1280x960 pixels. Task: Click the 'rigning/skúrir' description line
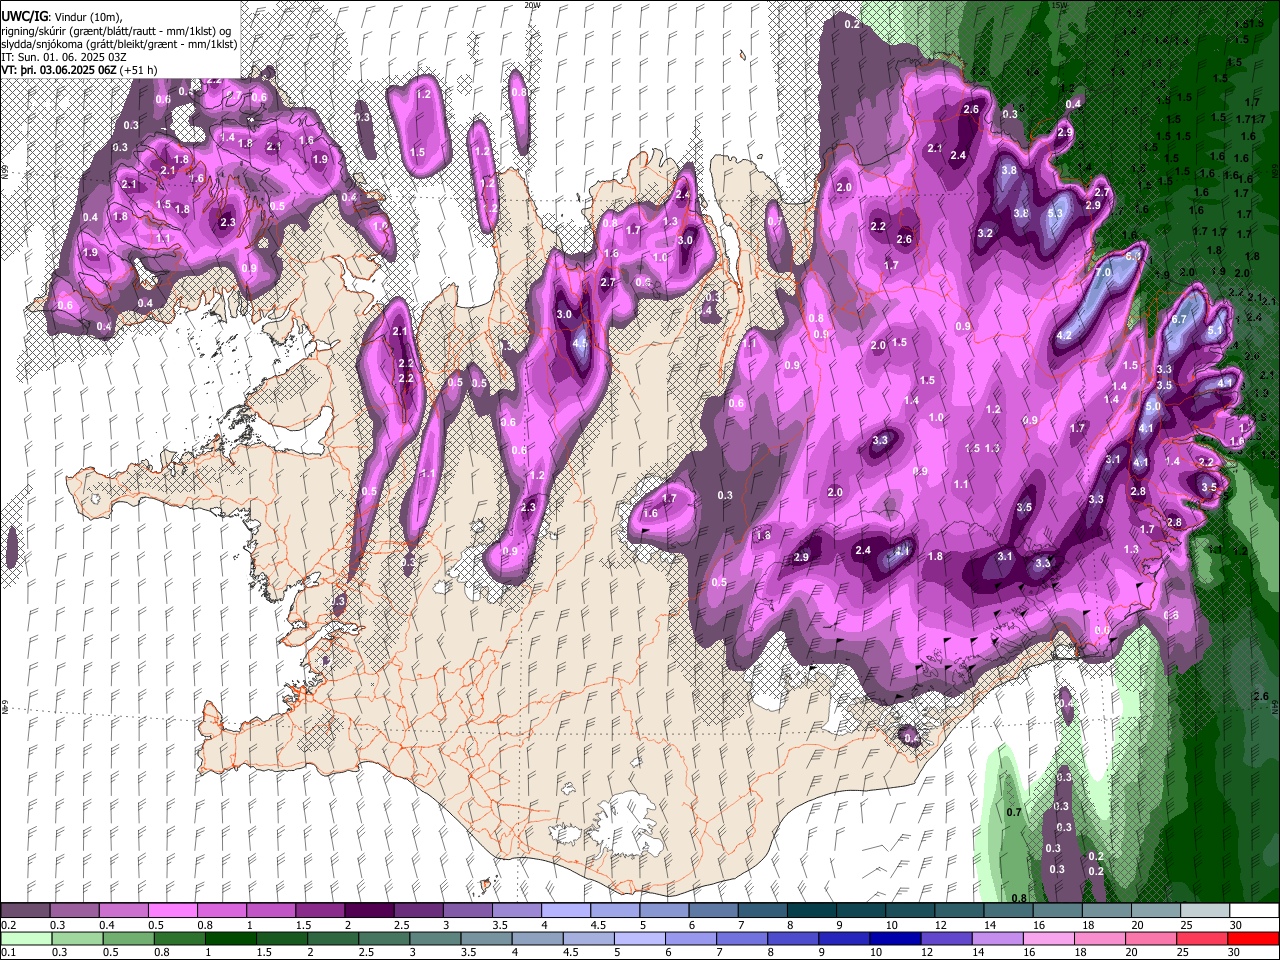116,31
